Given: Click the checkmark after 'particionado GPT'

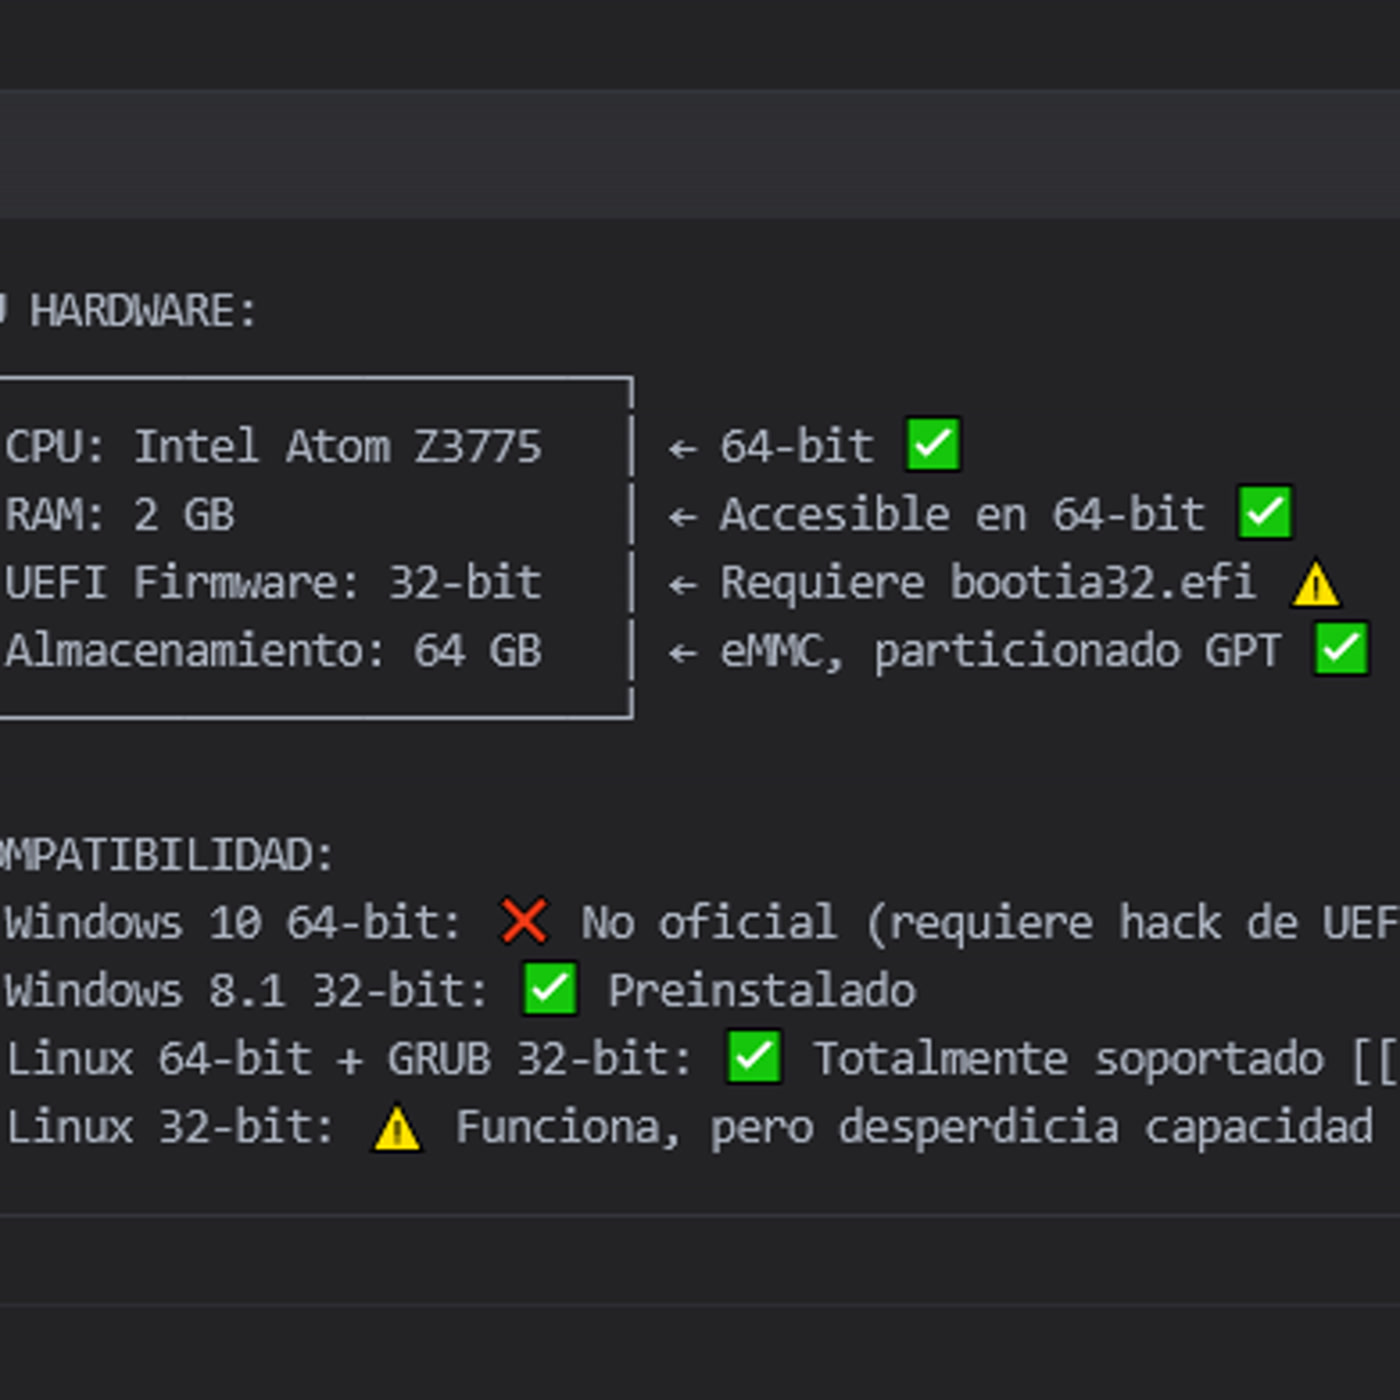Looking at the screenshot, I should click(x=1341, y=649).
